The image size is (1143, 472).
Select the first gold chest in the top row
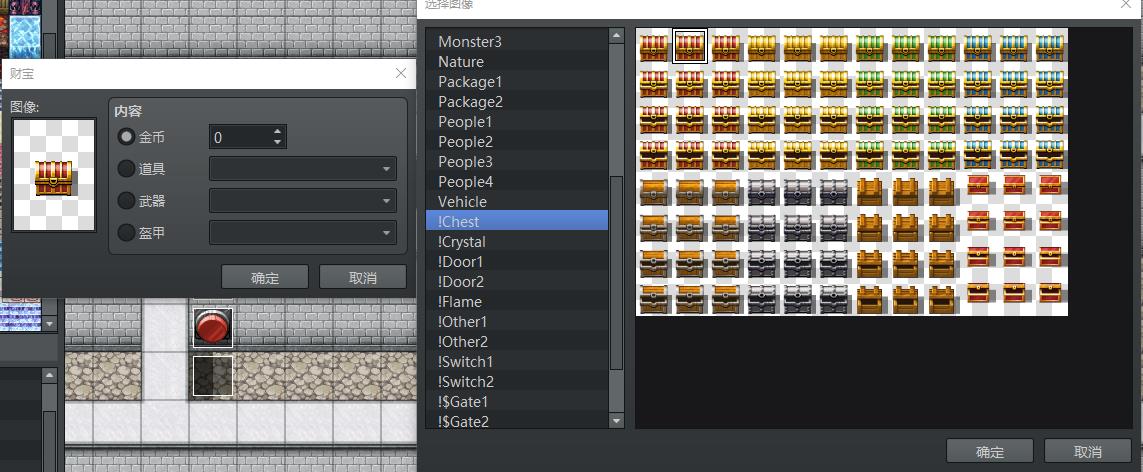pyautogui.click(x=762, y=47)
